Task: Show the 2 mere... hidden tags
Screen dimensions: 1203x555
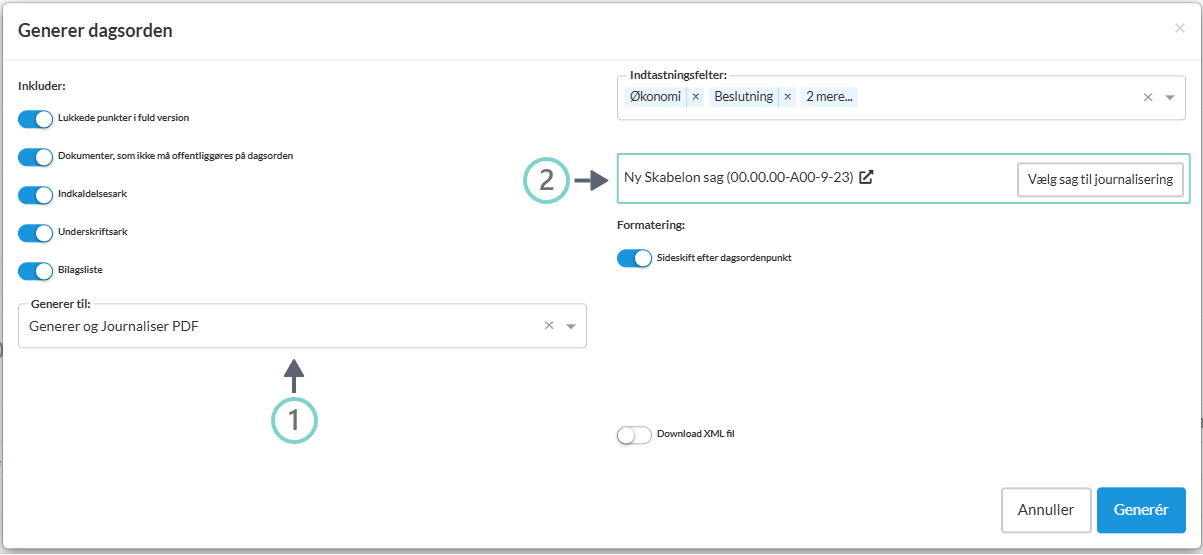Action: 831,97
